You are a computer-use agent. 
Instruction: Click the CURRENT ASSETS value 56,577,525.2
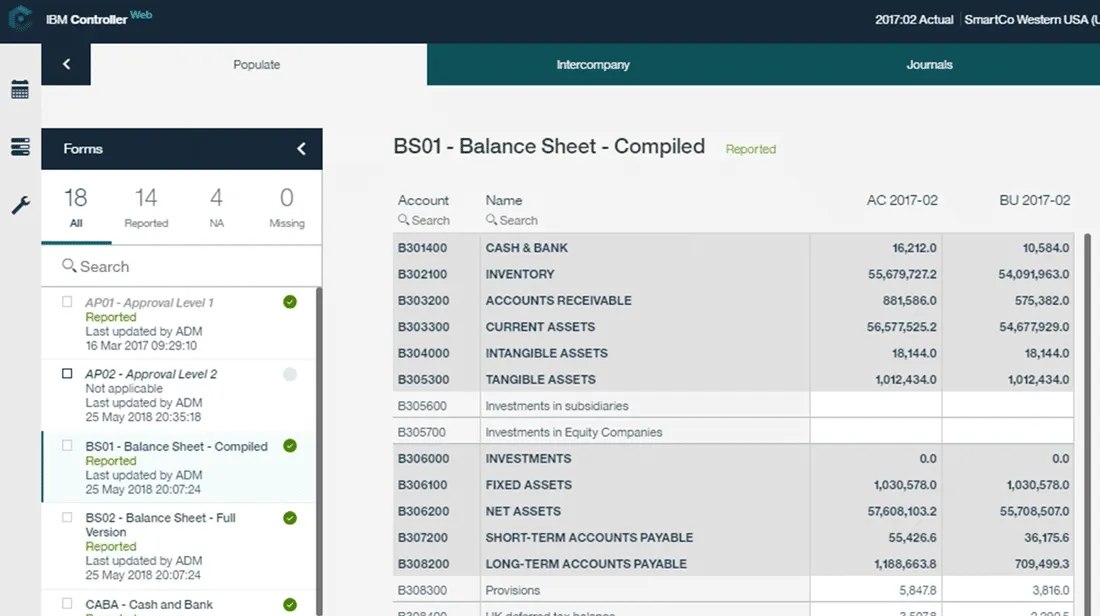pyautogui.click(x=901, y=327)
